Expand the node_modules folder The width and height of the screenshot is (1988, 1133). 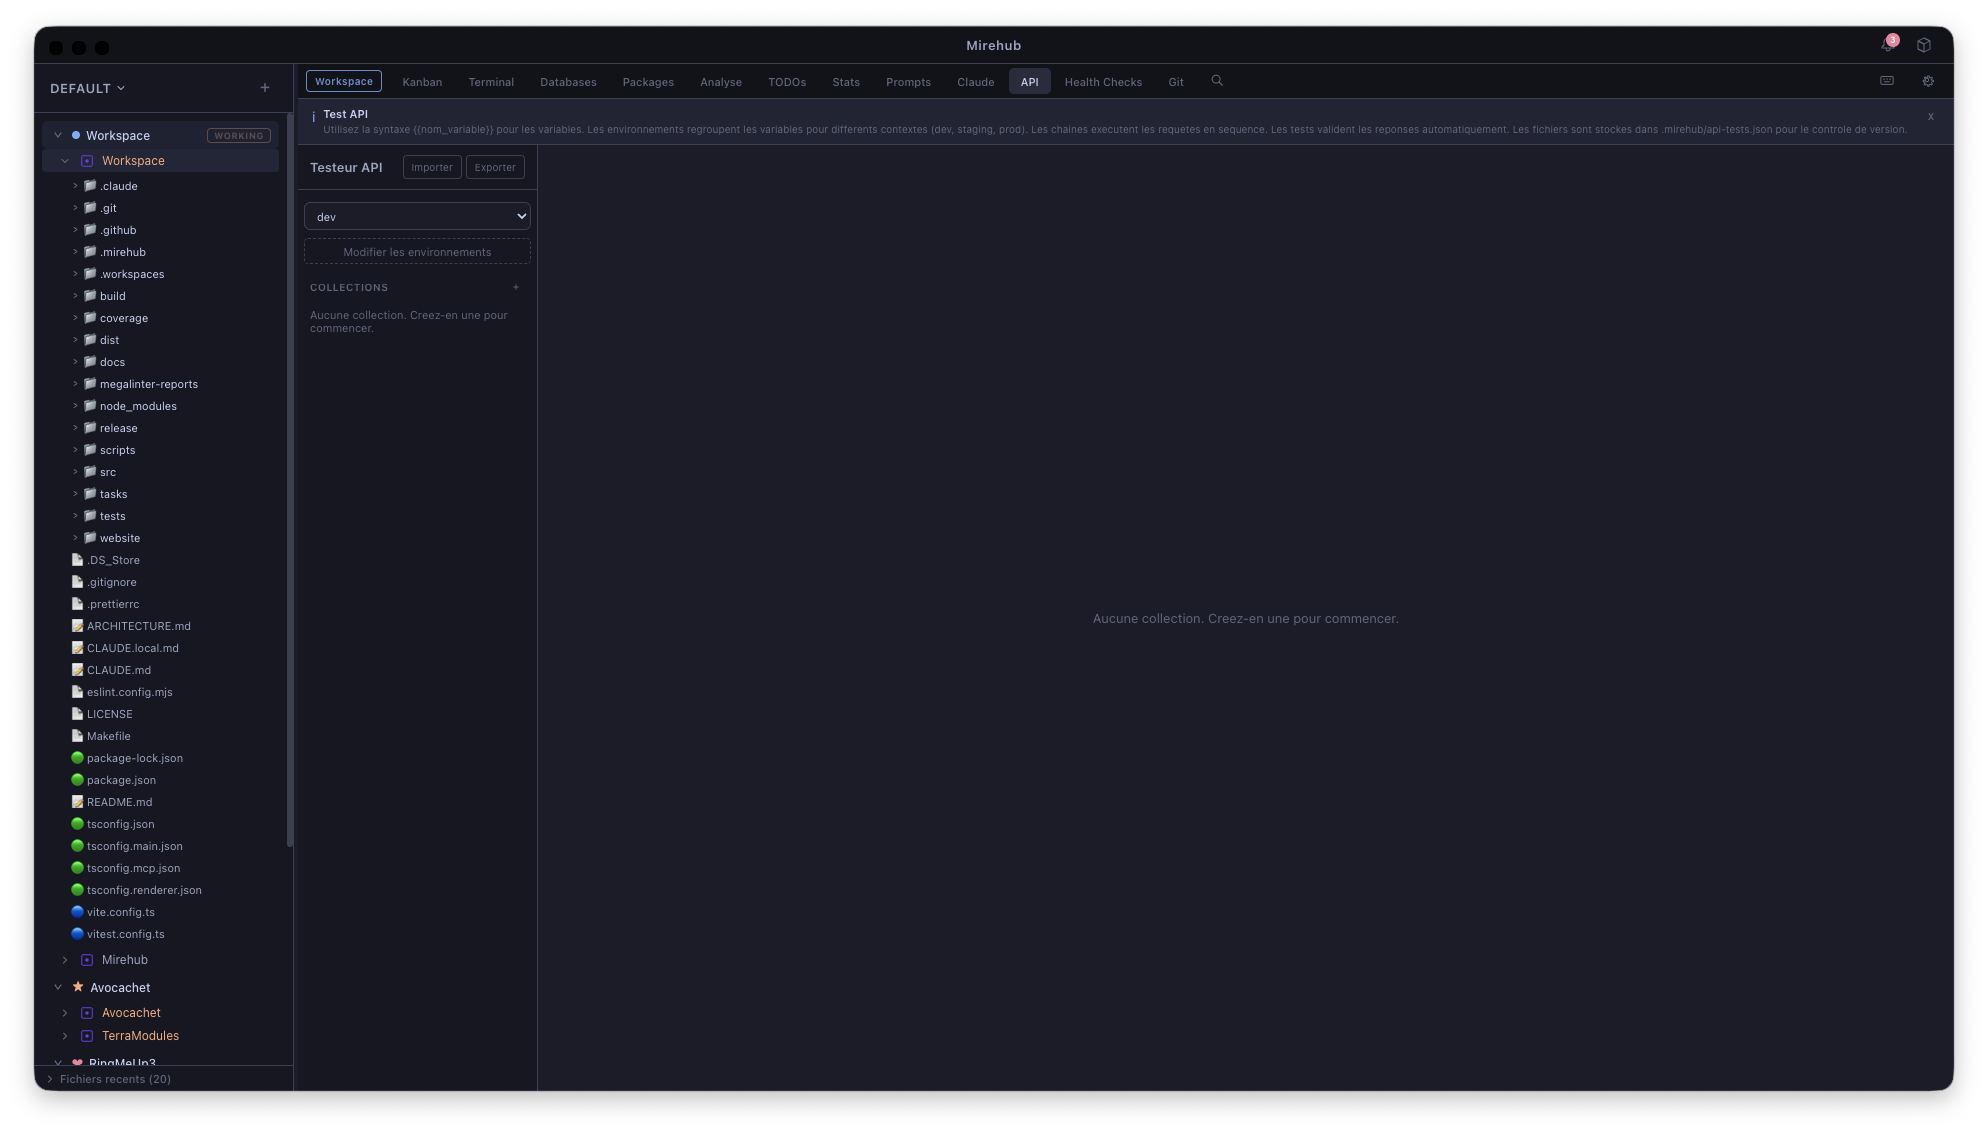pos(75,406)
